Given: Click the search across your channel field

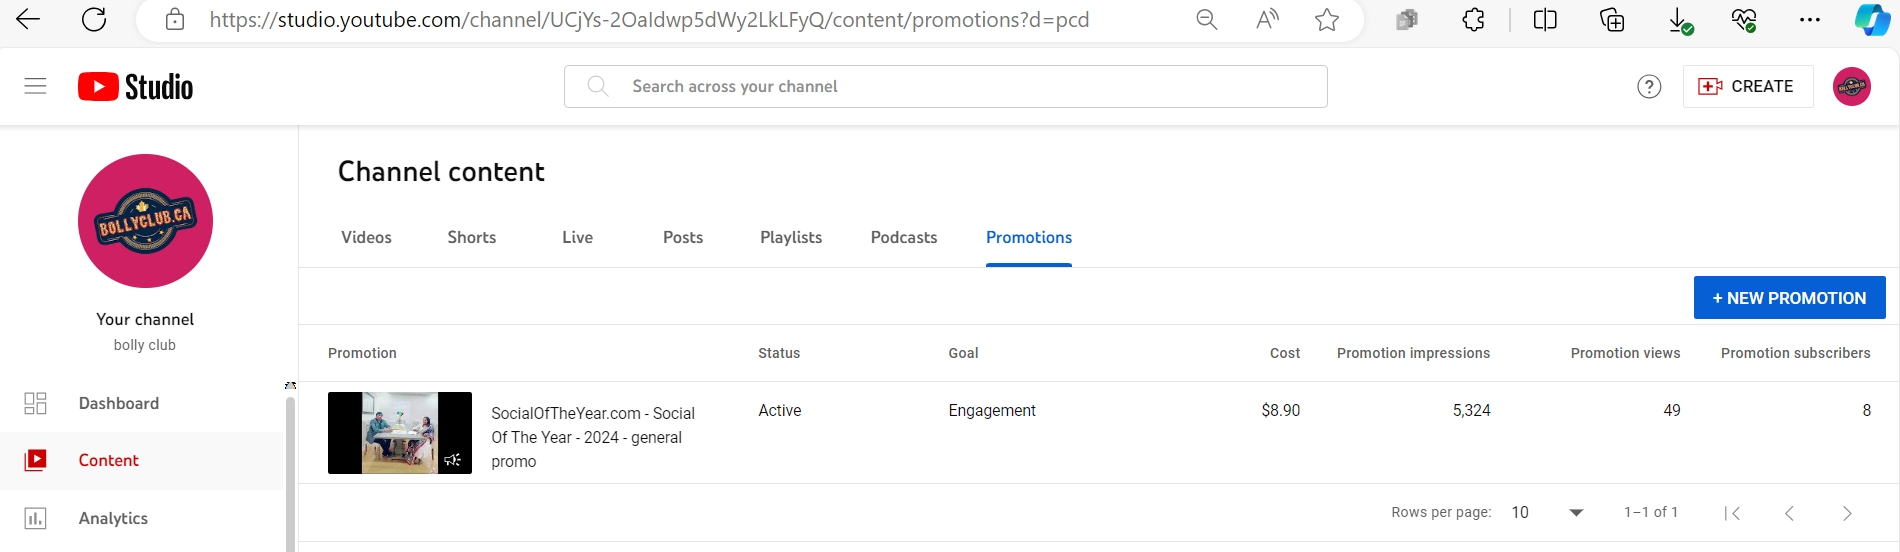Looking at the screenshot, I should coord(945,87).
